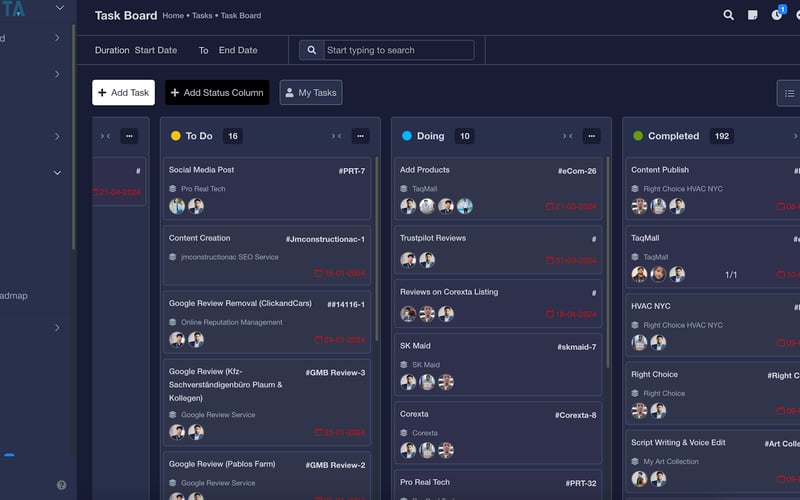Click the help question mark icon
Image resolution: width=800 pixels, height=500 pixels.
point(61,485)
